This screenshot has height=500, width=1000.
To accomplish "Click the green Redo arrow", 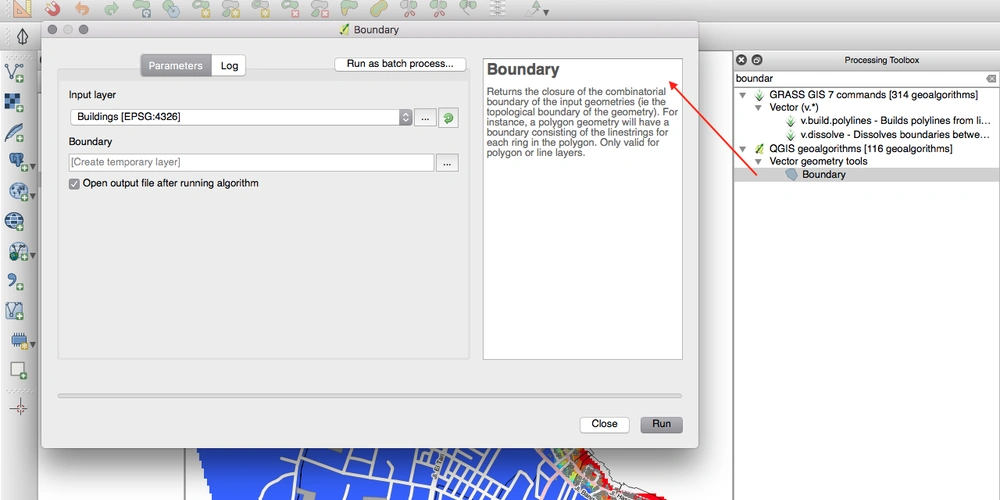I will coord(112,8).
